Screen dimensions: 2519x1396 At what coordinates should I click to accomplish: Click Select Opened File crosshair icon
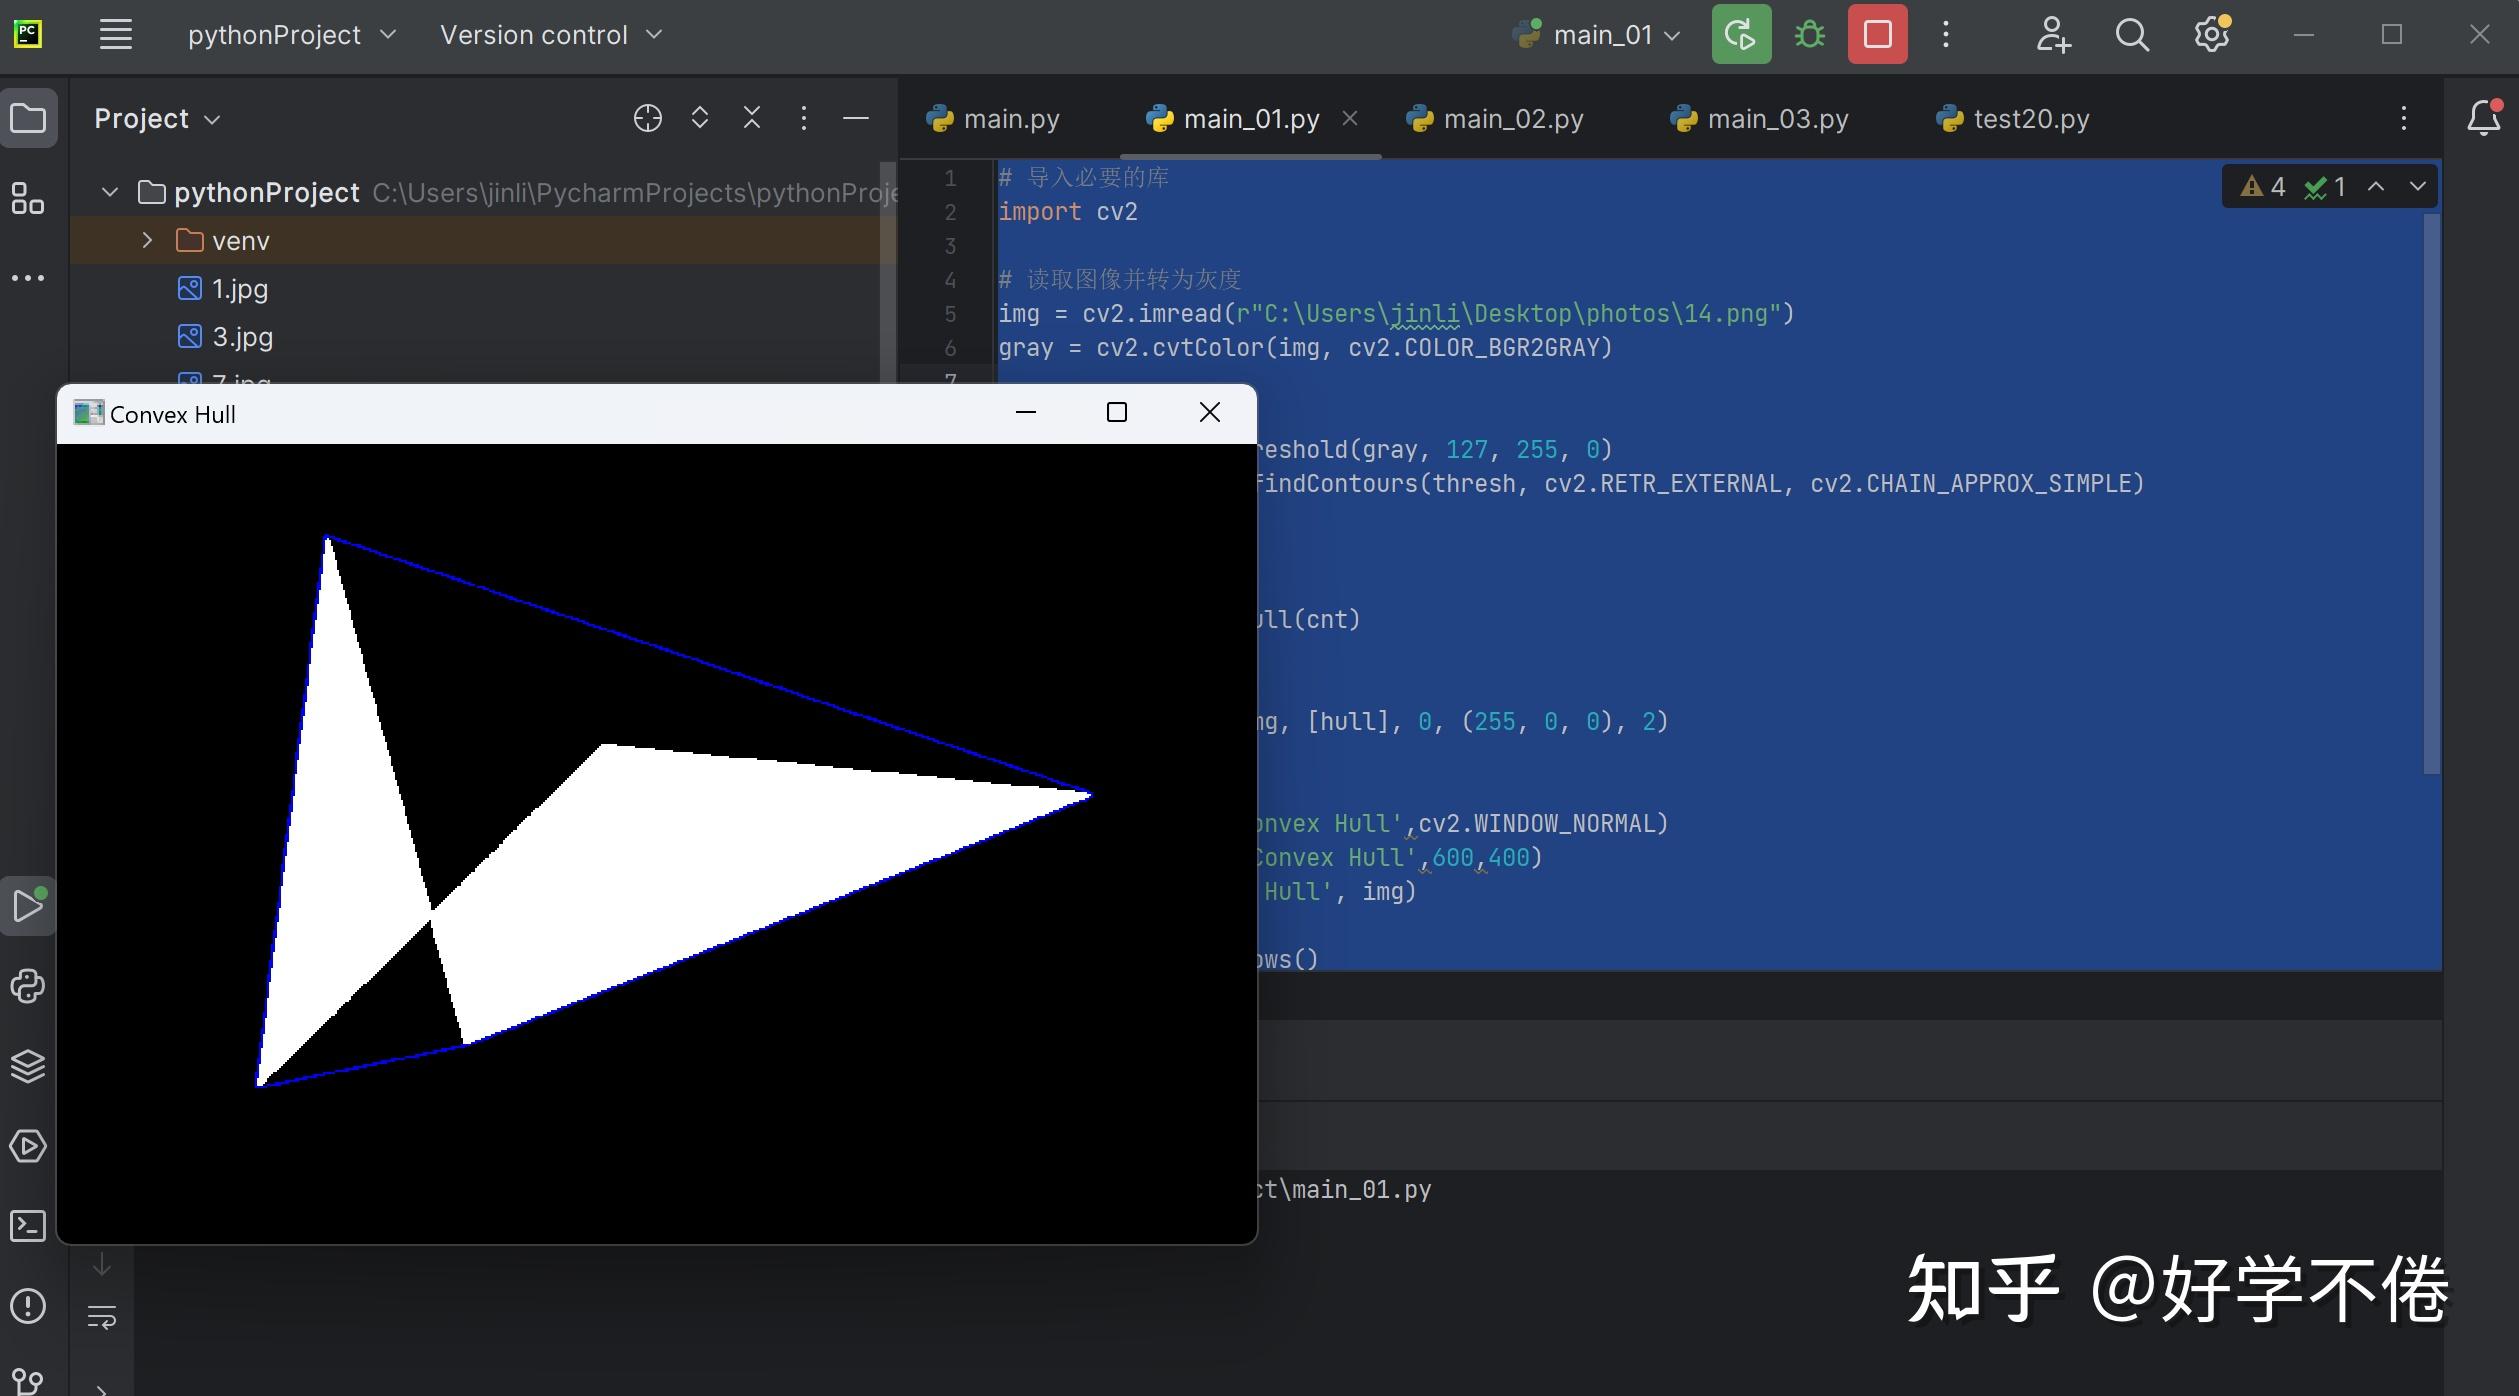(x=647, y=118)
